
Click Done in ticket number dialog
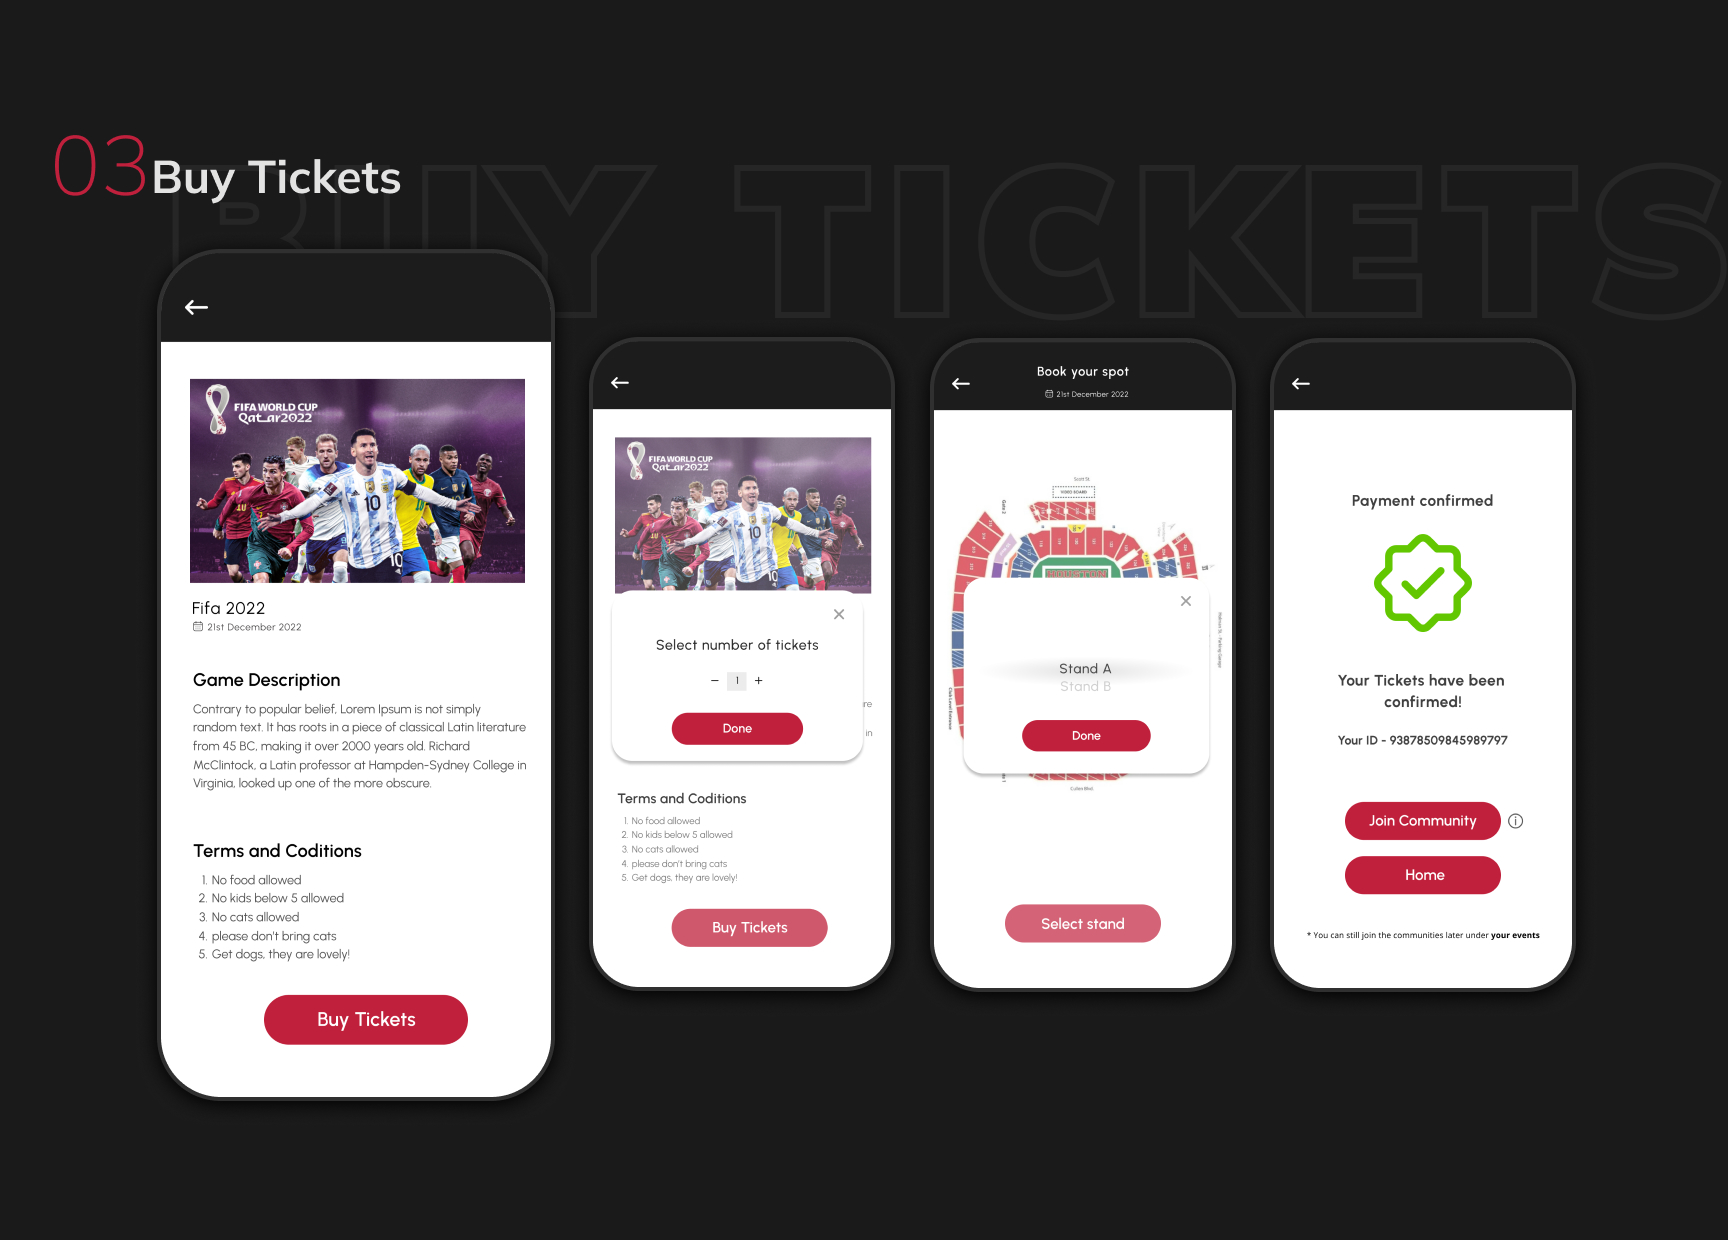[737, 728]
